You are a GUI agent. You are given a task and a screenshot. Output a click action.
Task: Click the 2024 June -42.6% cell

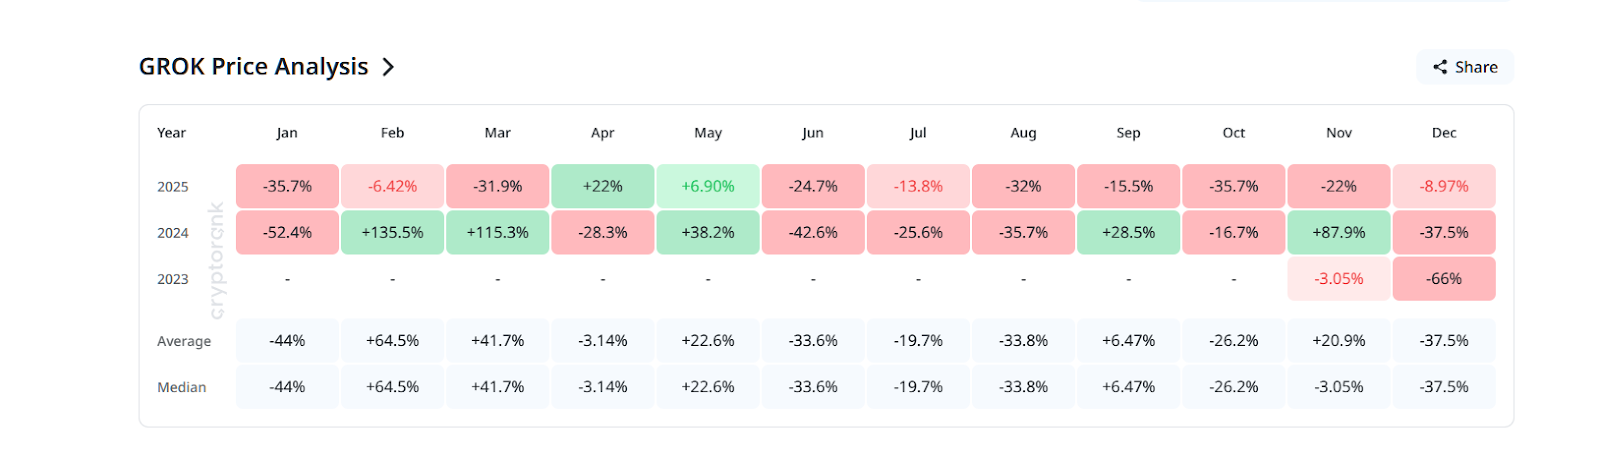[813, 232]
